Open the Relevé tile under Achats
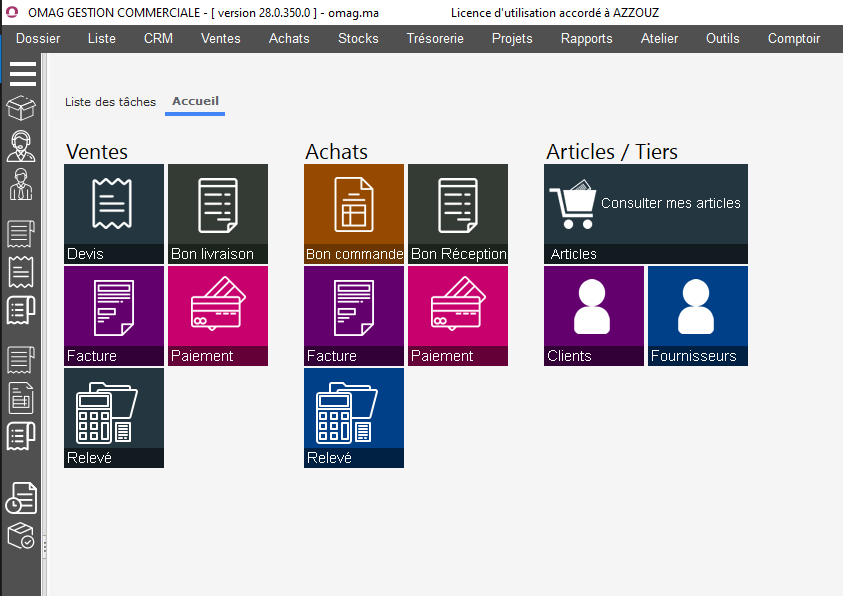Viewport: 843px width, 596px height. pyautogui.click(x=354, y=418)
